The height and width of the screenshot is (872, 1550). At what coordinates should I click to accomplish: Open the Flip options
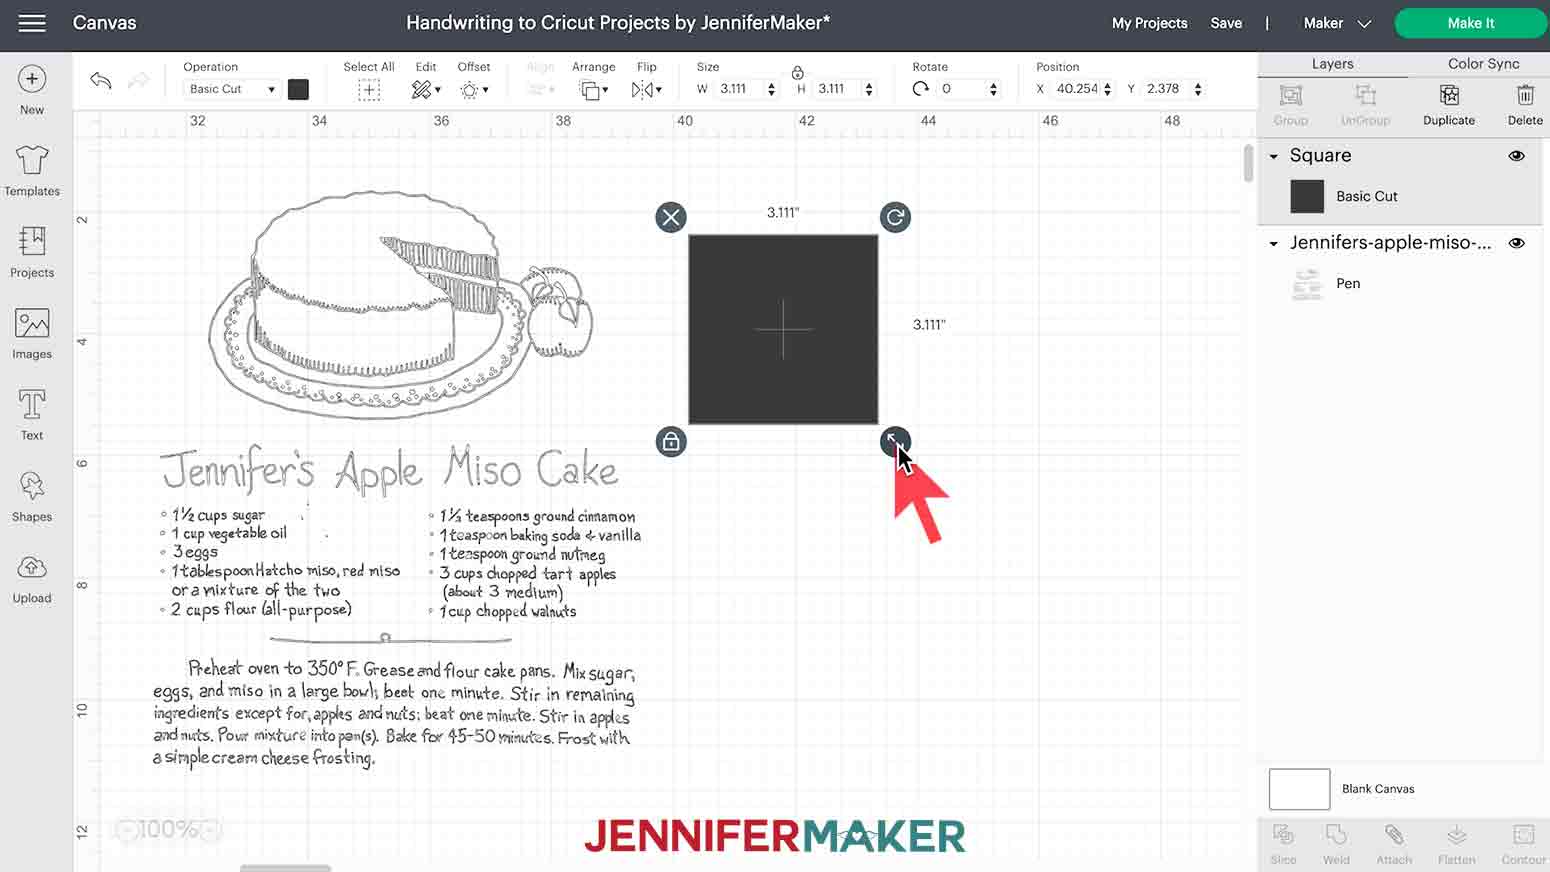pos(647,90)
